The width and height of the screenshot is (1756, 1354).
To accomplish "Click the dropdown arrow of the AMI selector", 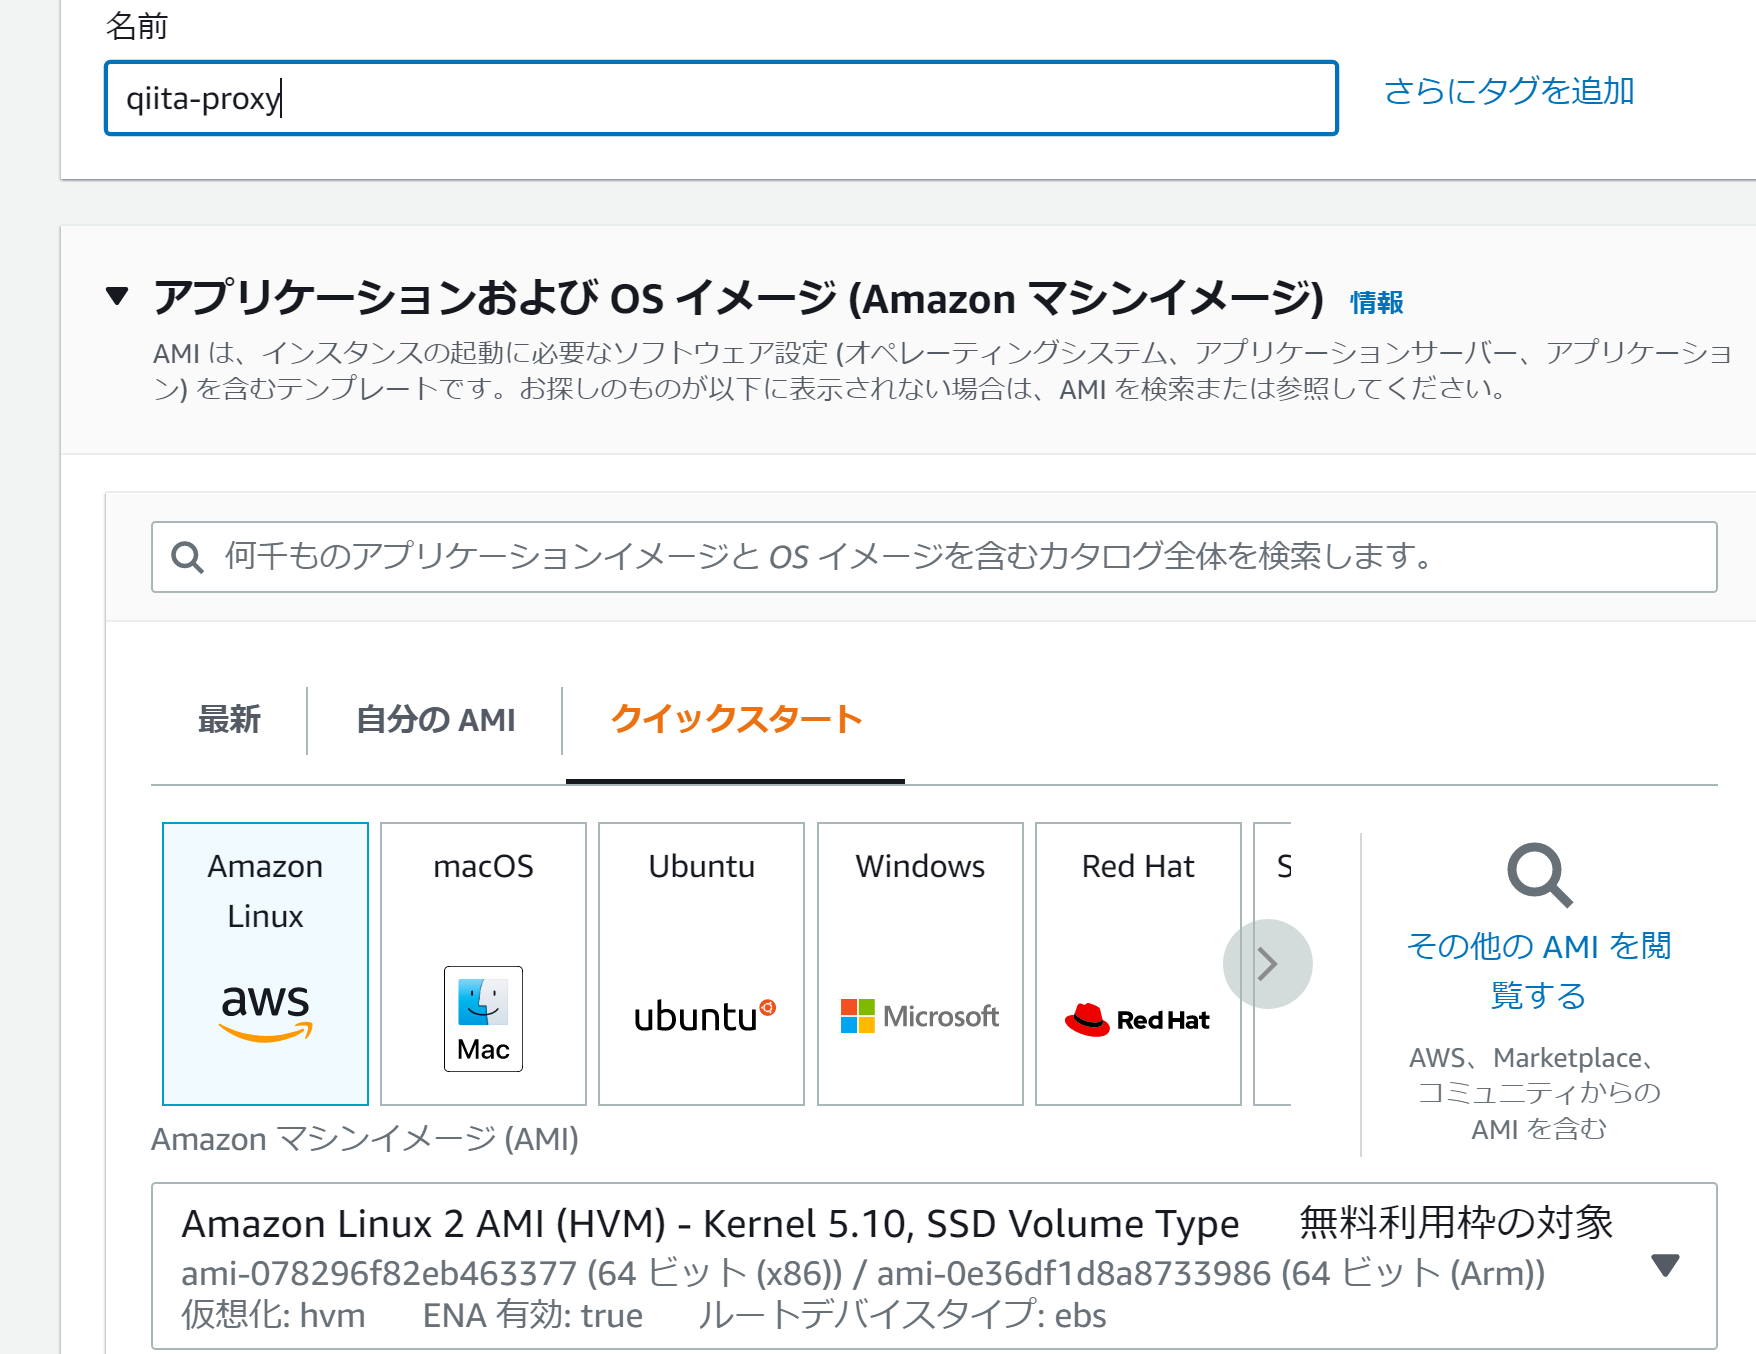I will click(1665, 1265).
